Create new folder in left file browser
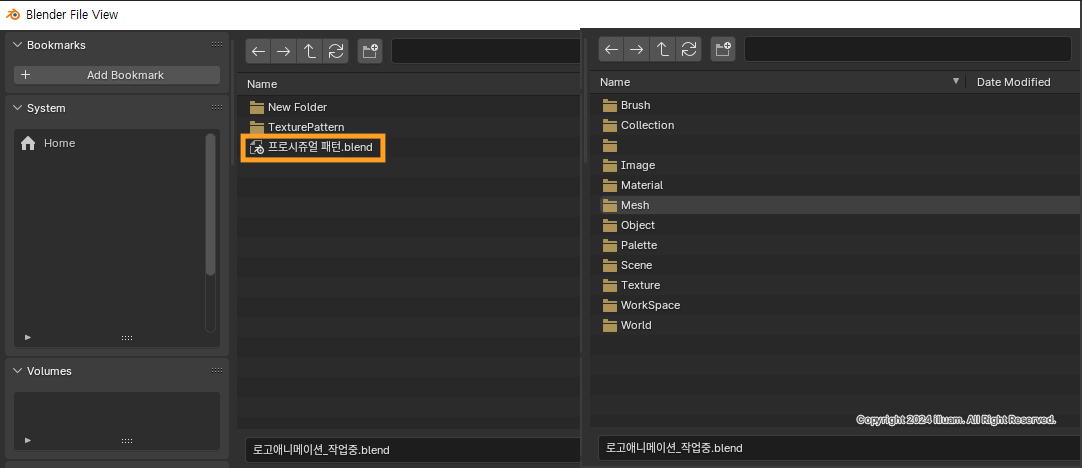 tap(370, 51)
